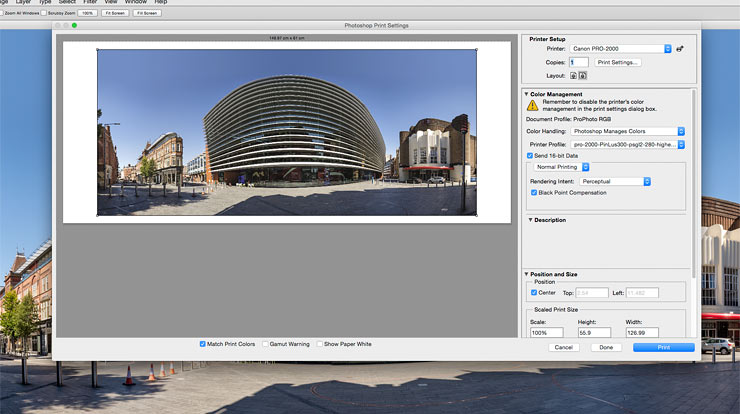Click the Copies input field
The width and height of the screenshot is (740, 414).
579,62
